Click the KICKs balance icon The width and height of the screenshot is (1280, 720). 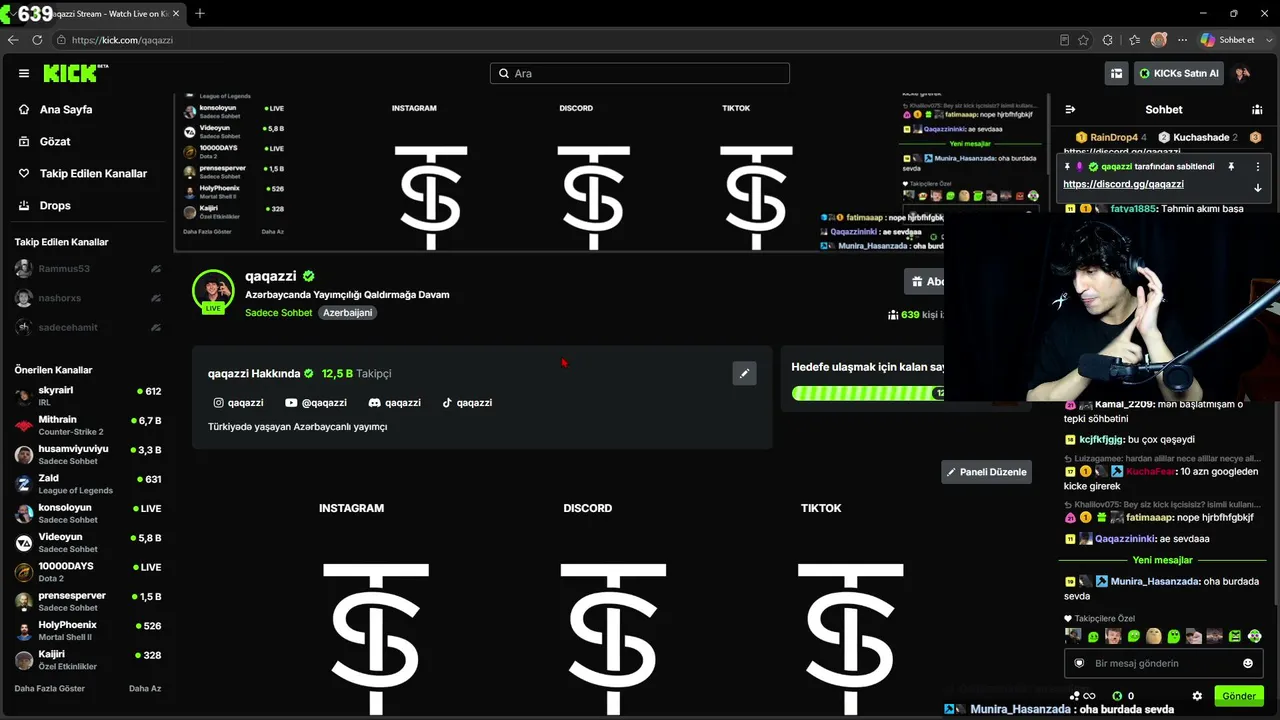coord(1117,696)
